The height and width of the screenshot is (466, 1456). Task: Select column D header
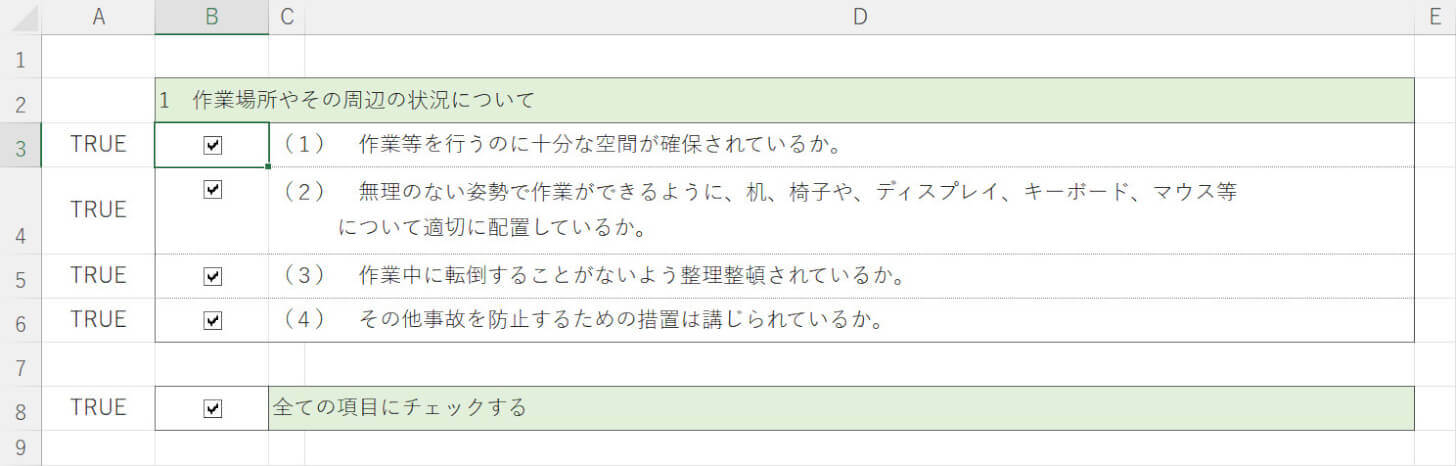[859, 17]
